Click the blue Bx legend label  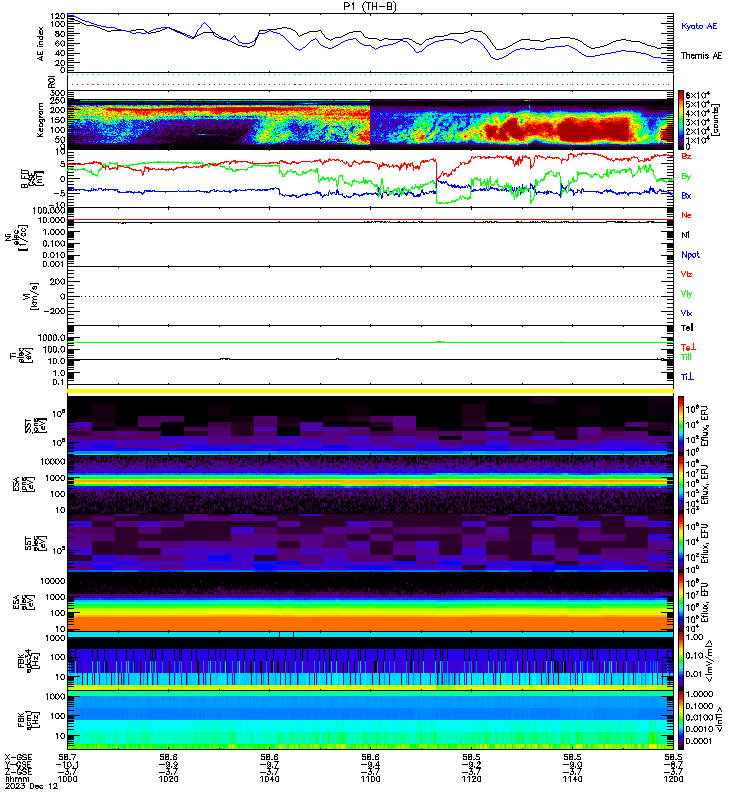click(x=686, y=195)
